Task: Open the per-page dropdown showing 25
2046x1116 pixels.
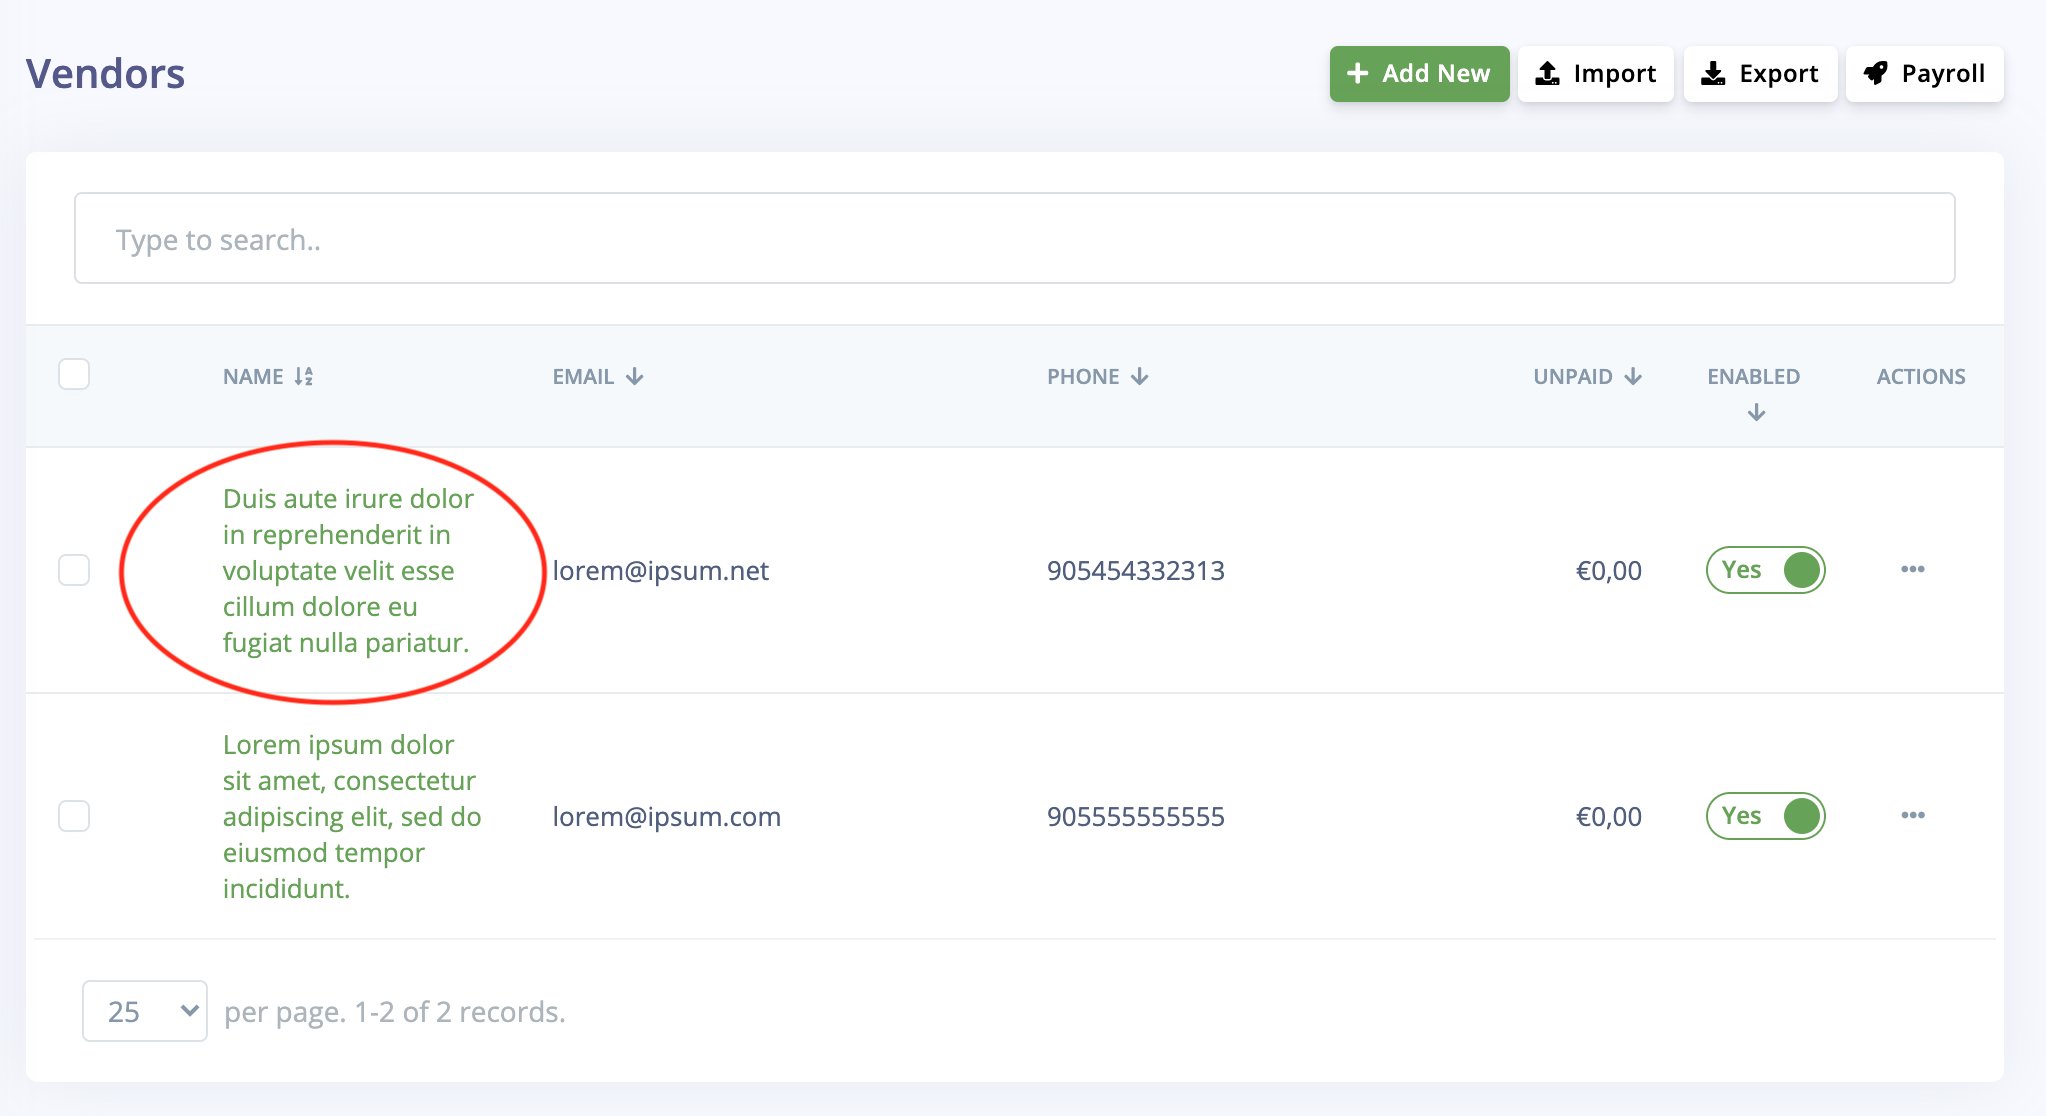Action: coord(144,1011)
